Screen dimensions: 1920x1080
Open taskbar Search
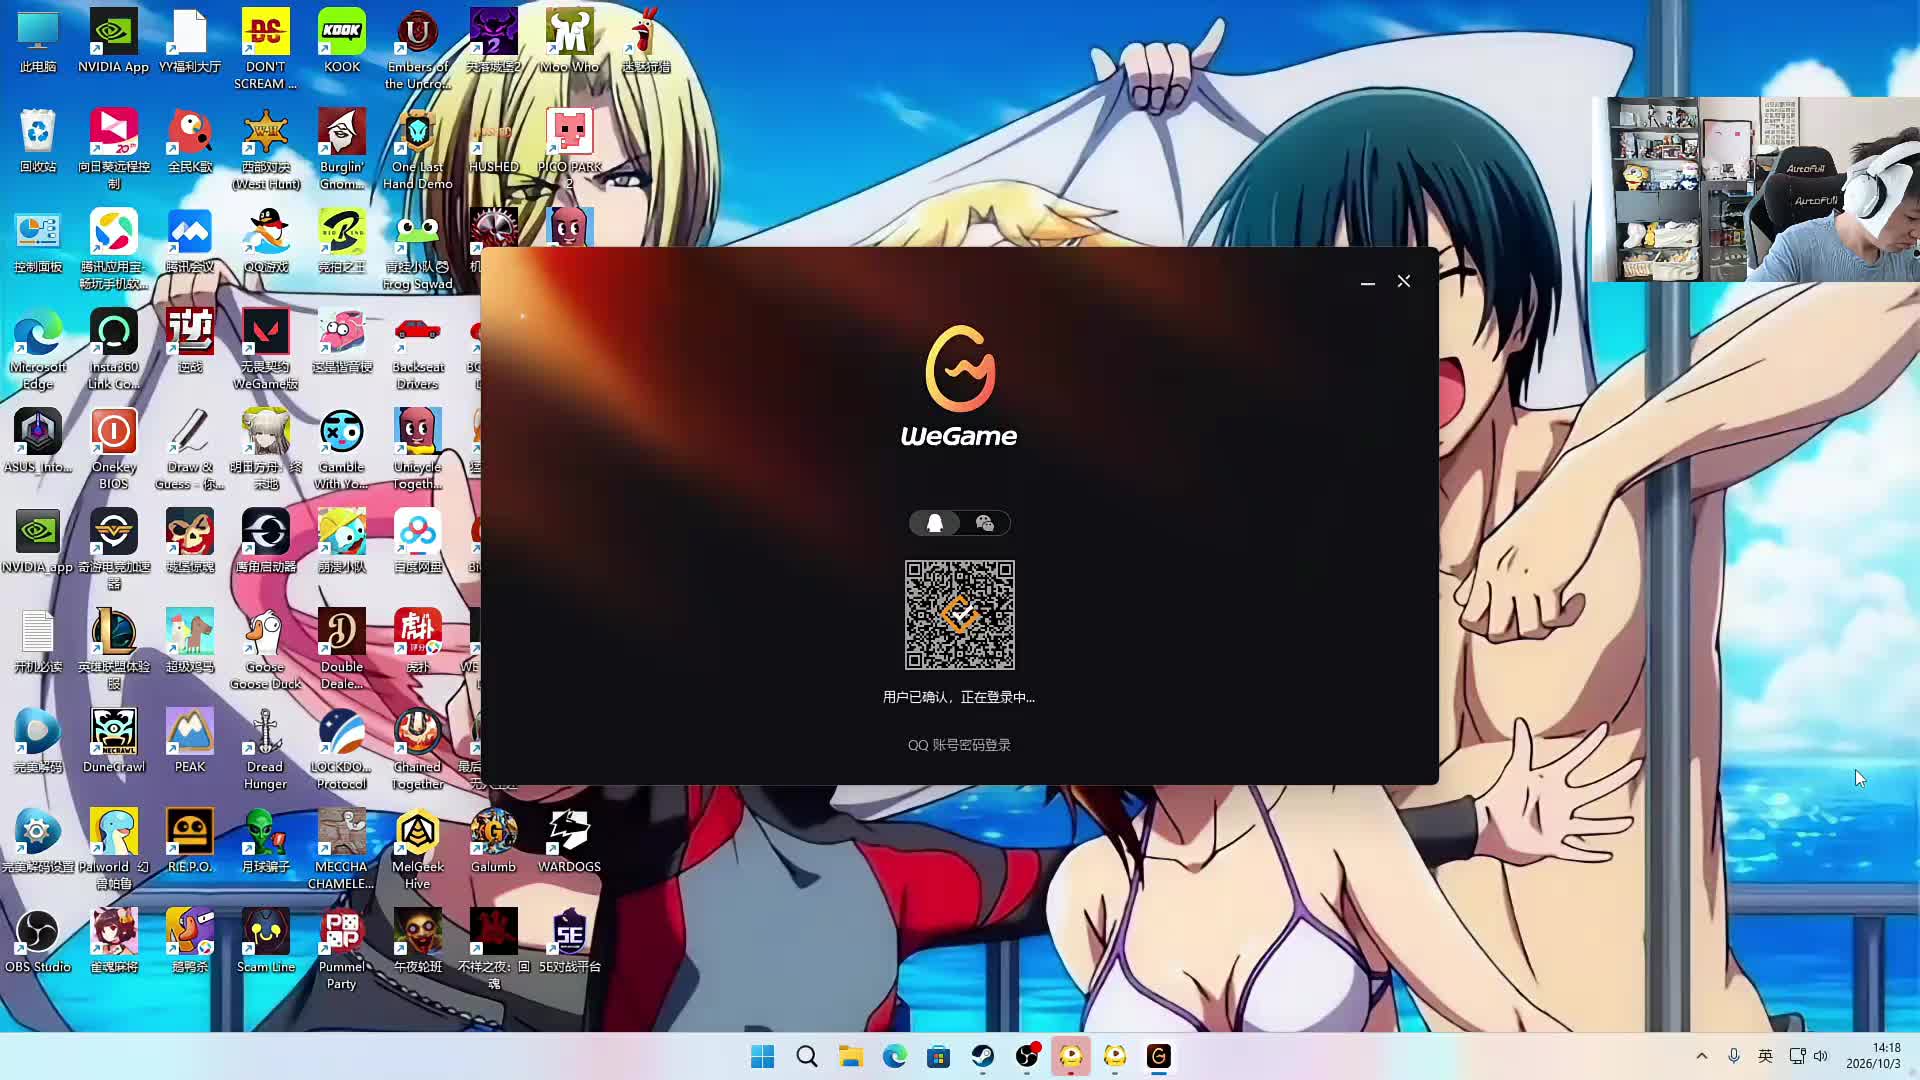coord(807,1056)
